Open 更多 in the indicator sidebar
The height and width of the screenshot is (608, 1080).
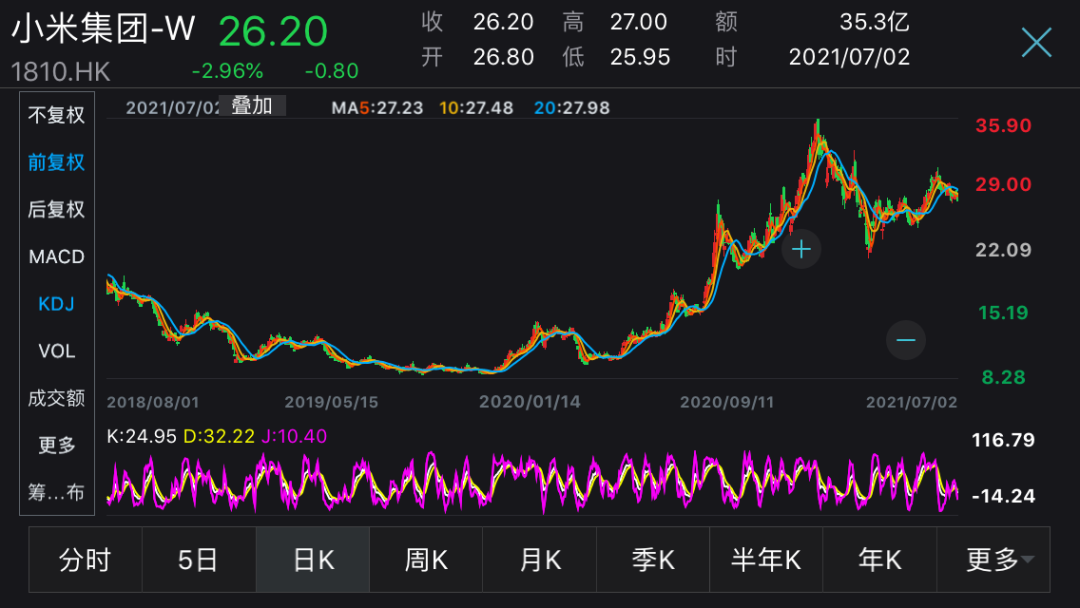click(56, 445)
